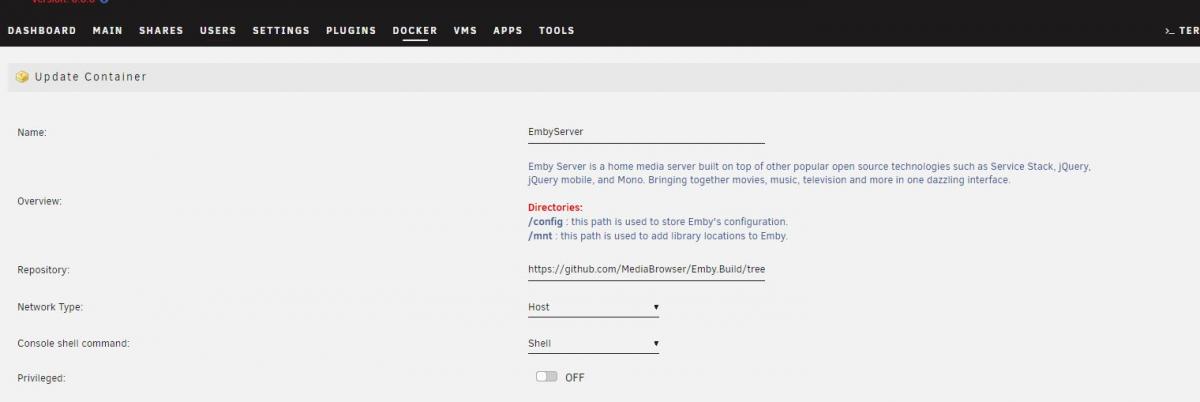Screen dimensions: 1200x402
Task: Select the Docker tab
Action: point(415,31)
